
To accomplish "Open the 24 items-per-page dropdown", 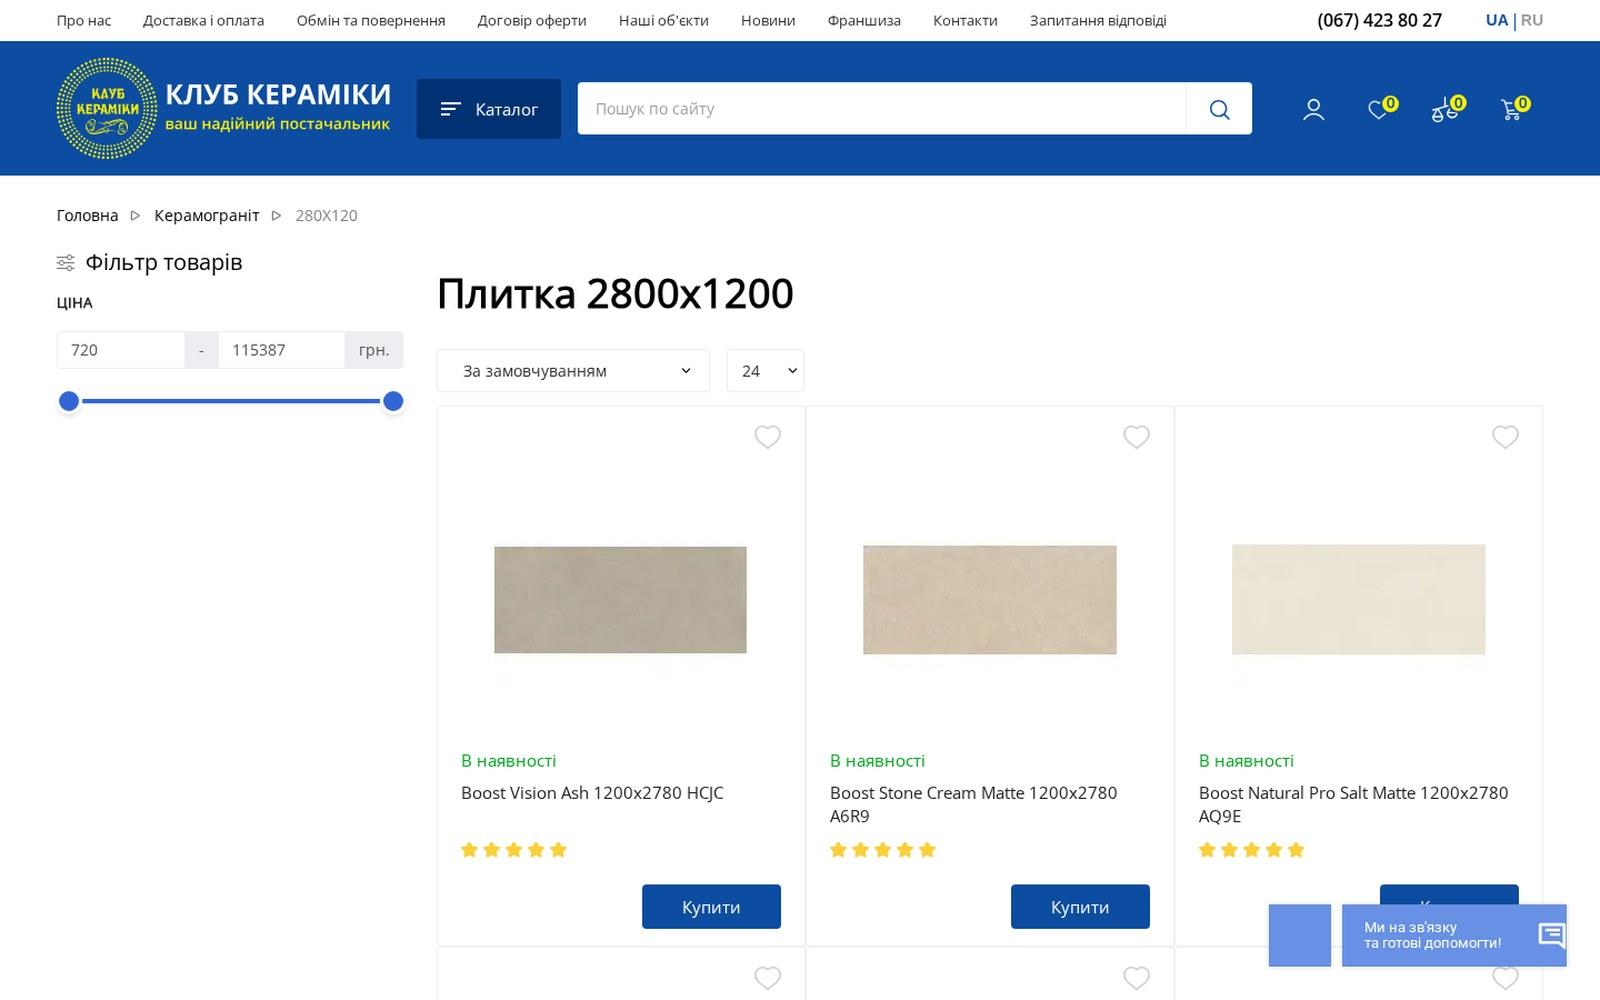I will (765, 371).
